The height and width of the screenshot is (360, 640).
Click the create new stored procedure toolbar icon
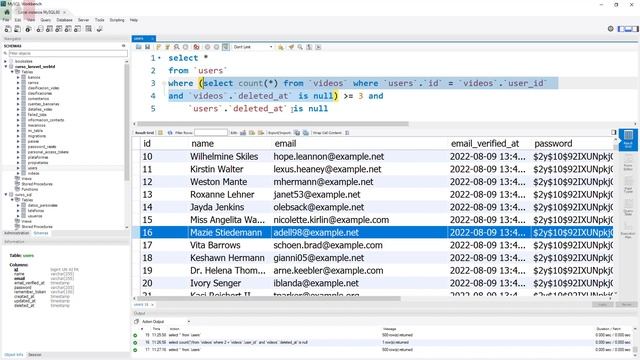click(x=68, y=29)
